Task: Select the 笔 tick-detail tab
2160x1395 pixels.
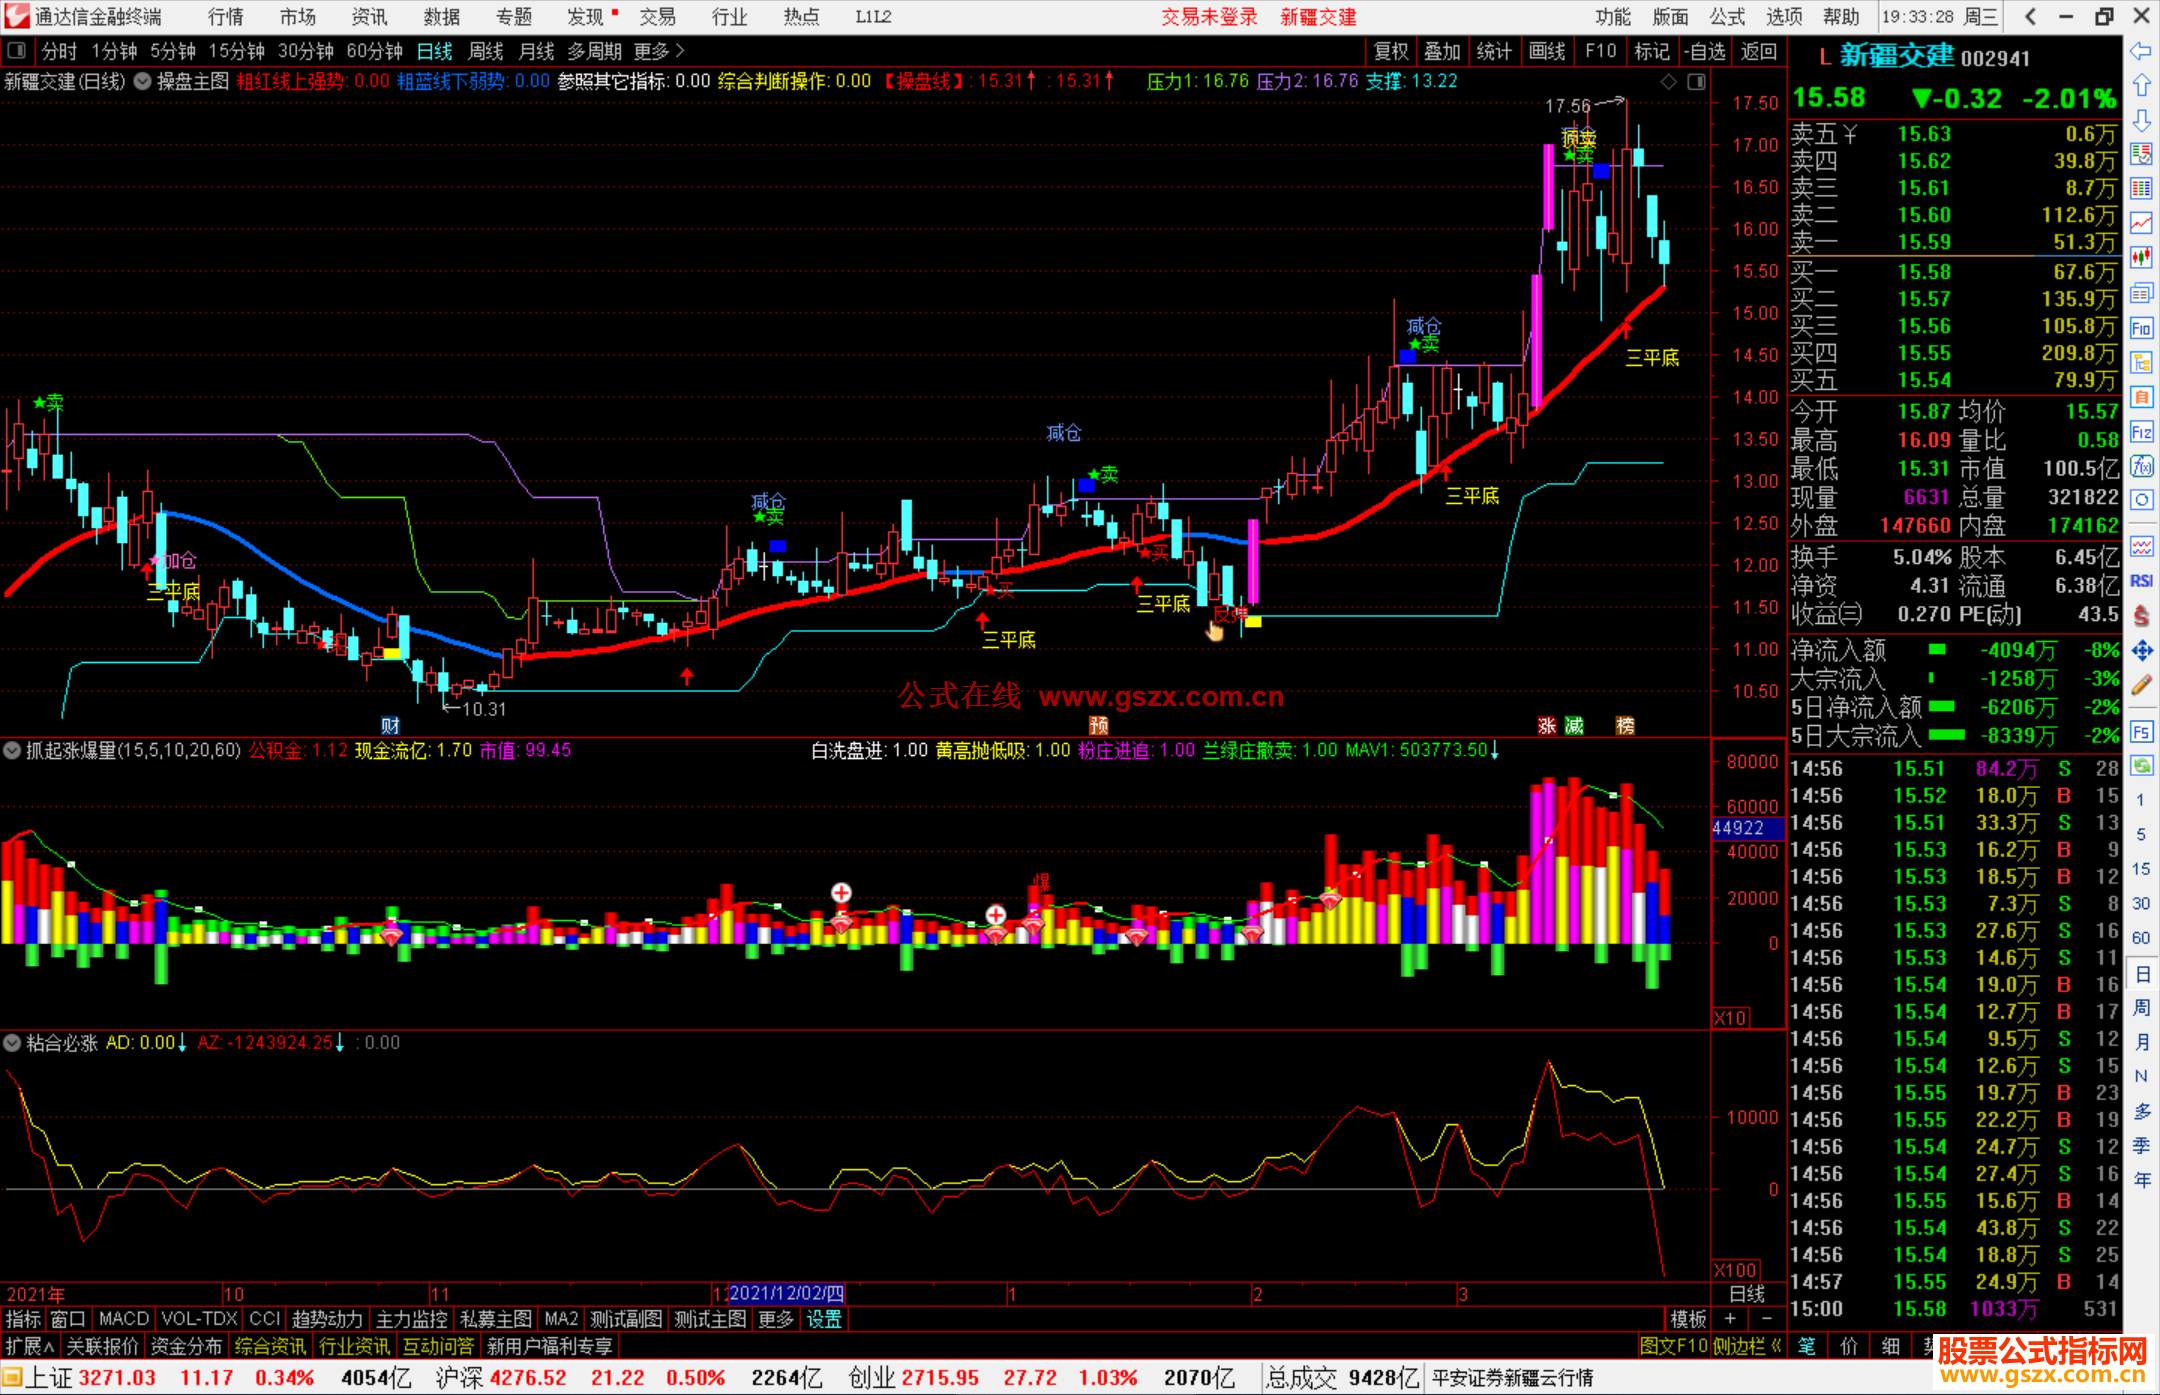Action: [x=1807, y=1347]
